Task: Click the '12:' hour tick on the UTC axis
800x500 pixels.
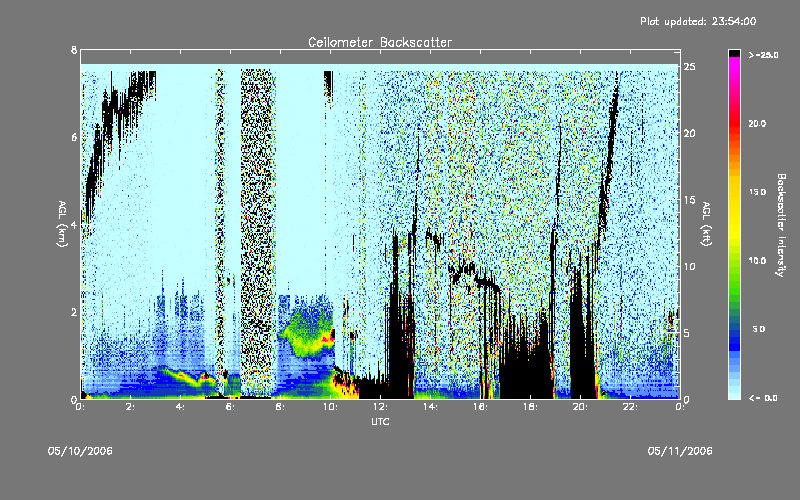Action: 380,407
